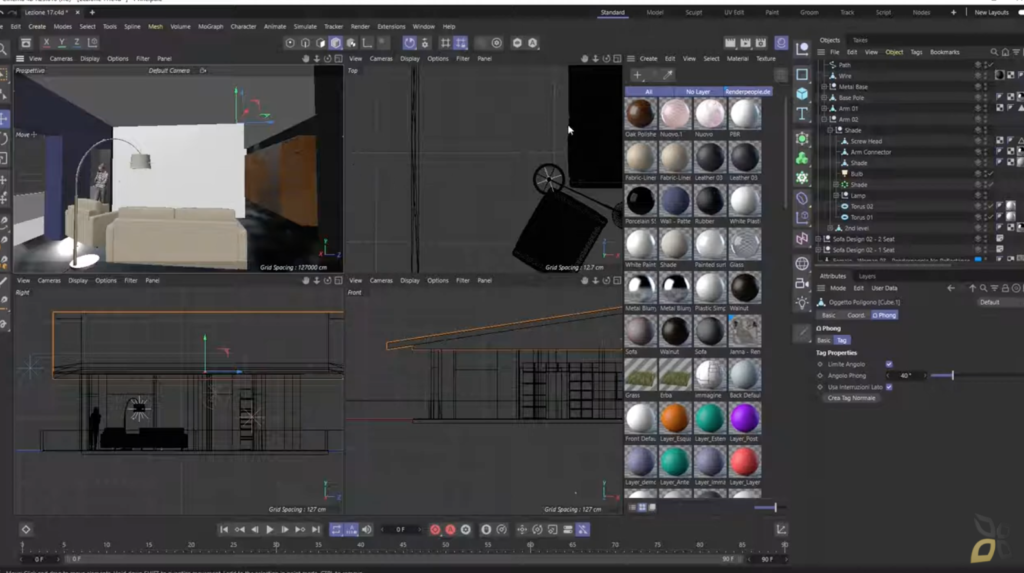
Task: Lock the Attributes manager element
Action: click(1005, 288)
